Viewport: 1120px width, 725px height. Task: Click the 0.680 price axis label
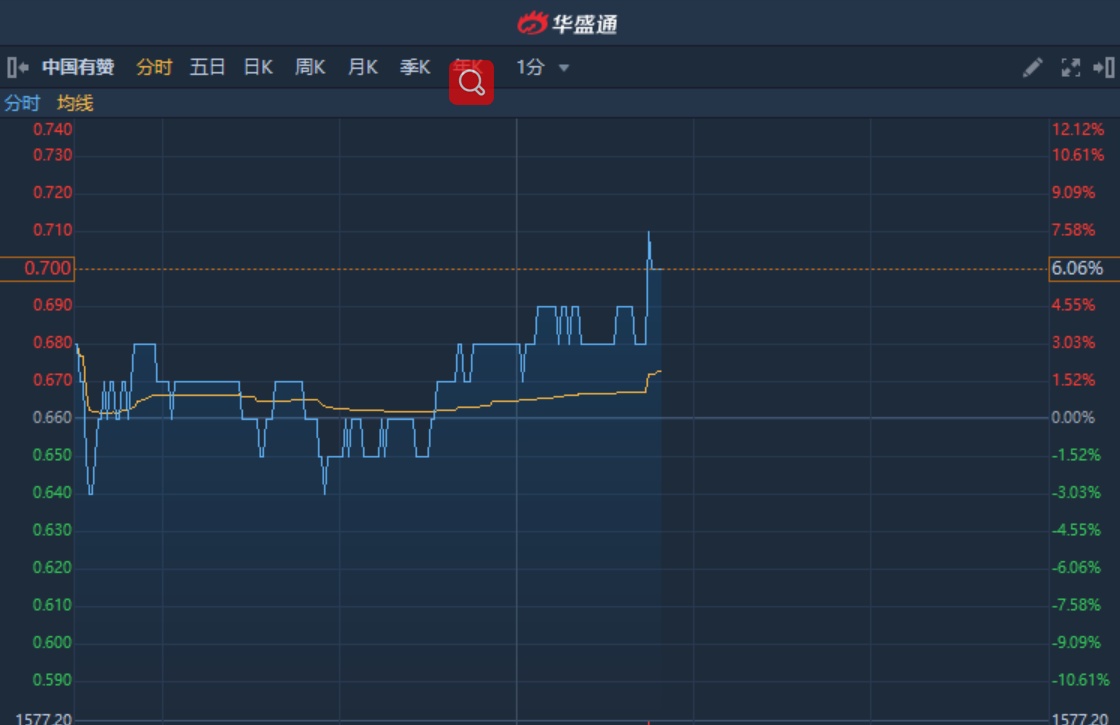pos(52,342)
